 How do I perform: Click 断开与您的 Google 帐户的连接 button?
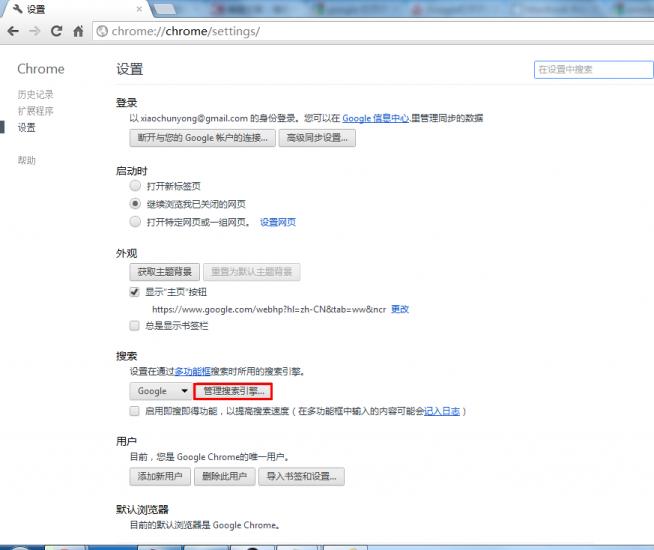pyautogui.click(x=202, y=138)
